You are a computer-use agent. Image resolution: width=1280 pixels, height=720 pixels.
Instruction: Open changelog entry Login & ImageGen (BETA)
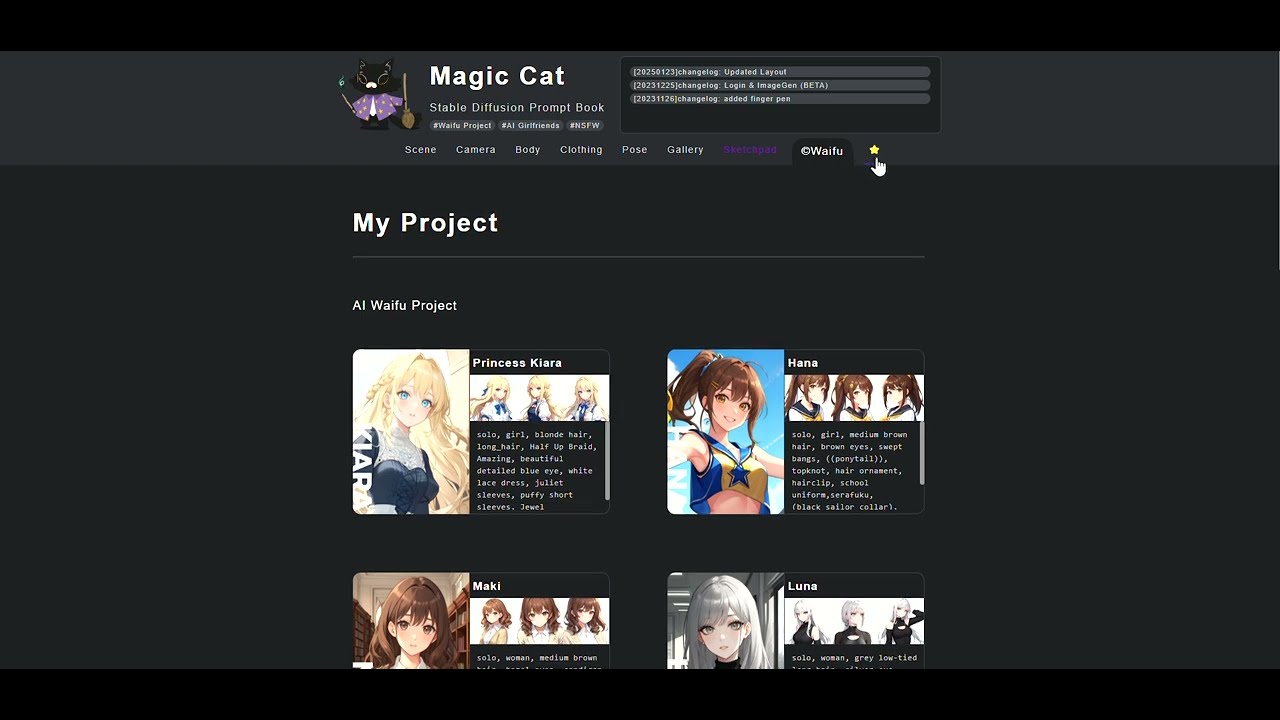coord(780,85)
